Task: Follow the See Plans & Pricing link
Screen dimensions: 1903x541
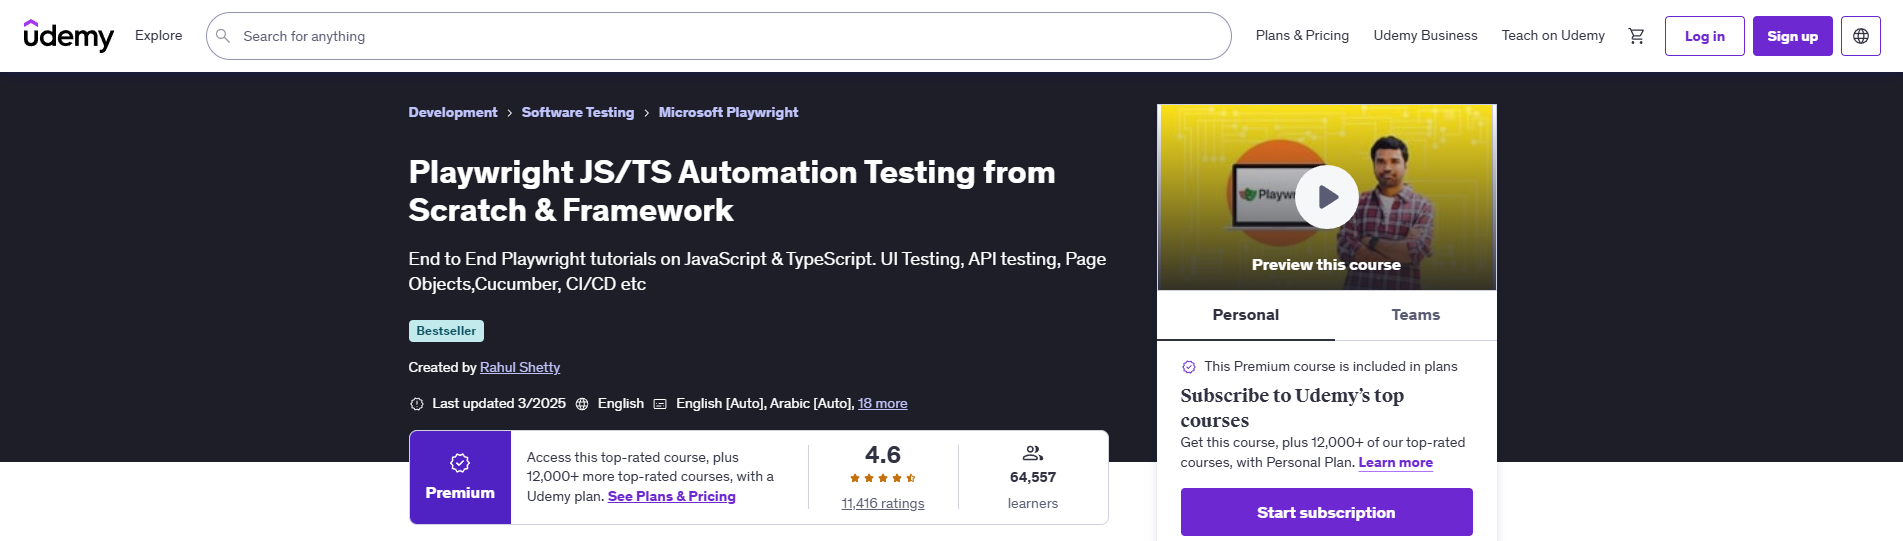Action: pyautogui.click(x=672, y=496)
